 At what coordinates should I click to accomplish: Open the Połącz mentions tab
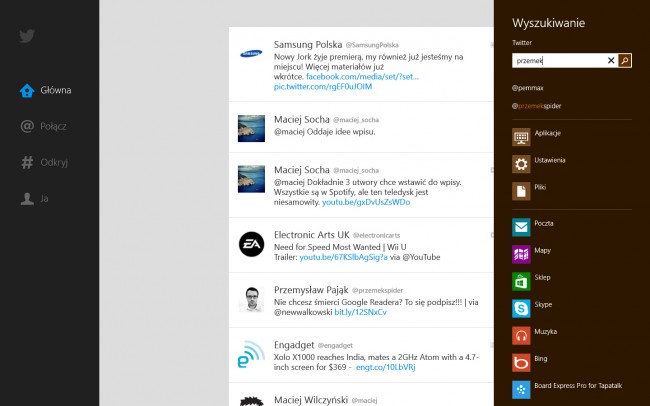click(x=44, y=126)
